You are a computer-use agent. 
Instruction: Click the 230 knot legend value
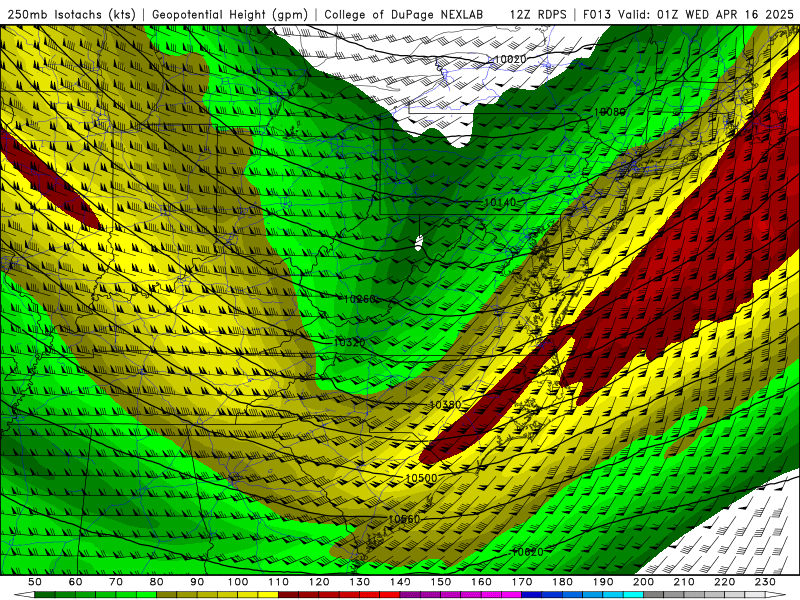(765, 582)
